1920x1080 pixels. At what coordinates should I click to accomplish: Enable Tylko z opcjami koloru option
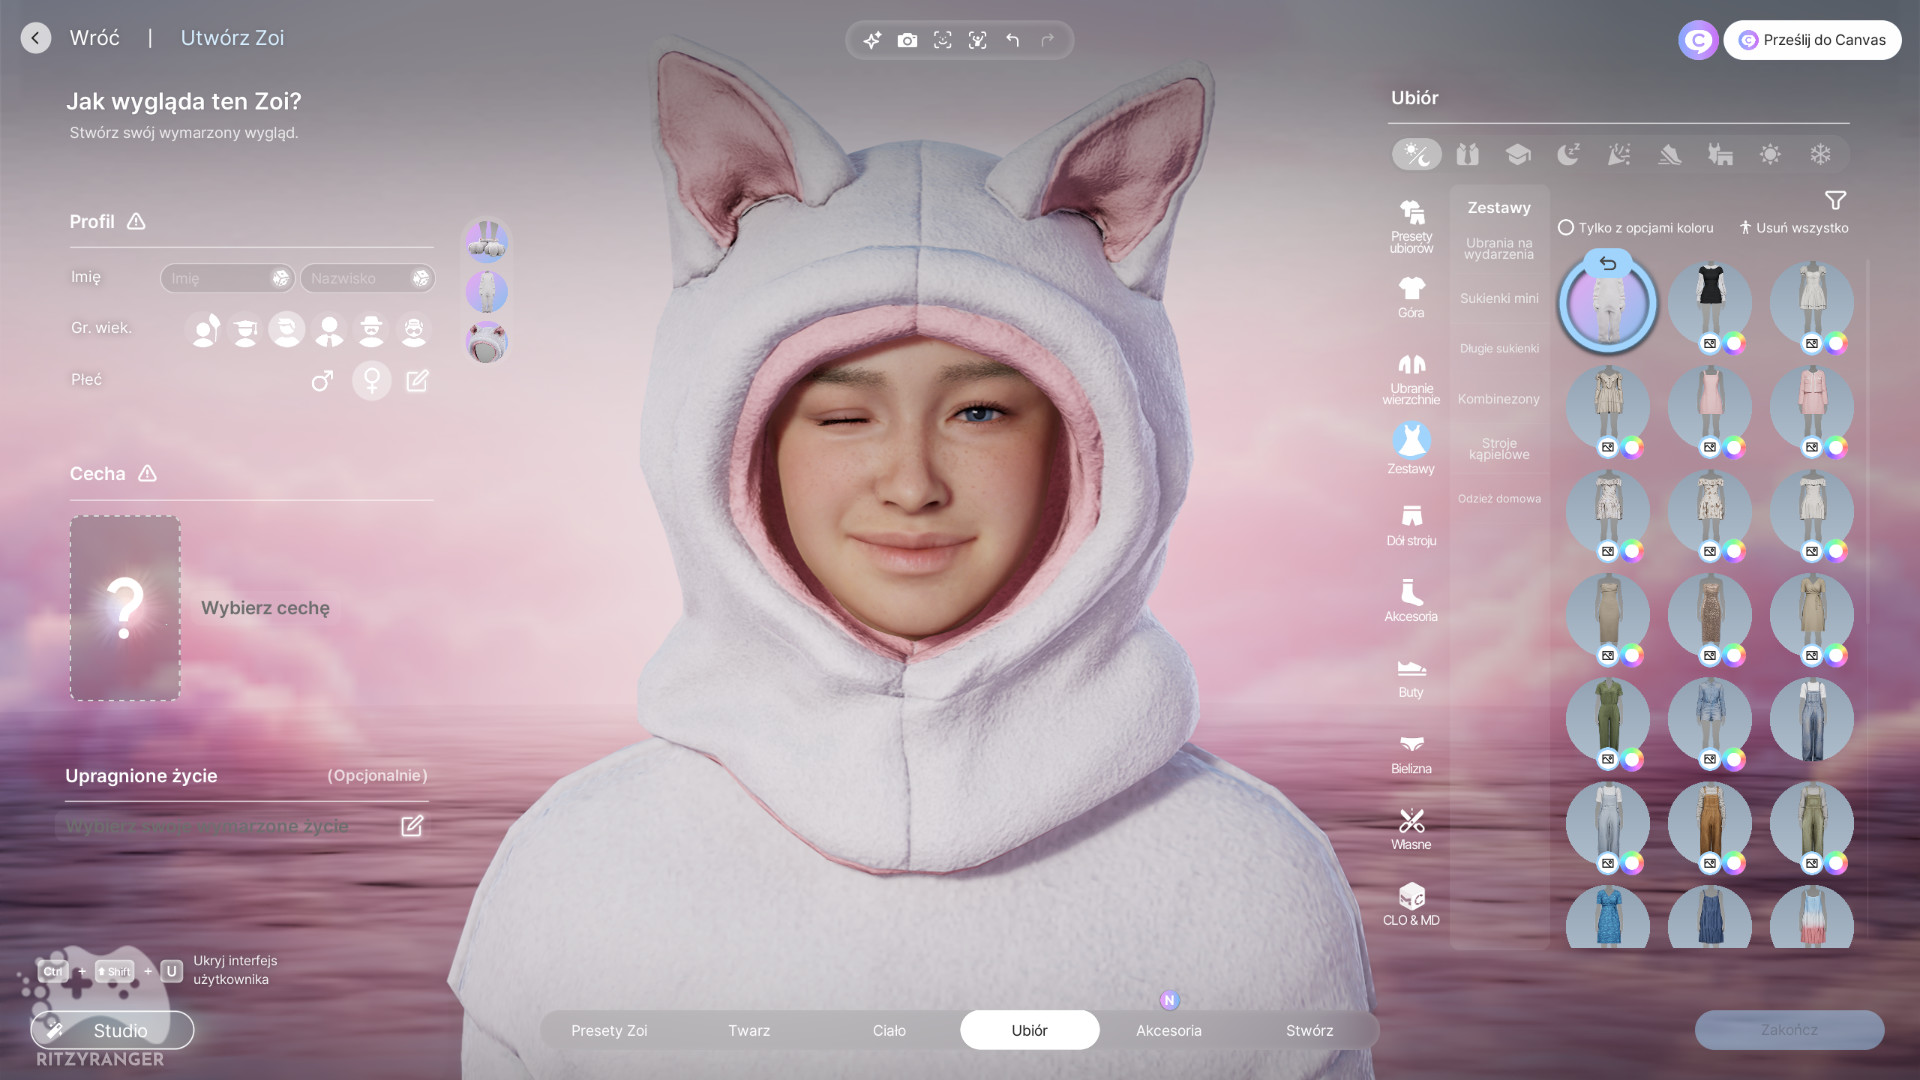[x=1566, y=228]
